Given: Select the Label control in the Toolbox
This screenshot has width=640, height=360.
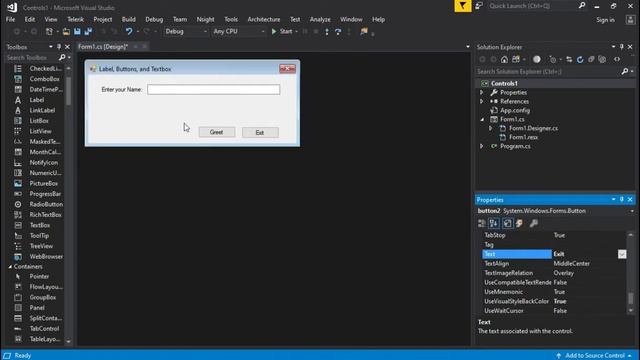Looking at the screenshot, I should coord(37,100).
